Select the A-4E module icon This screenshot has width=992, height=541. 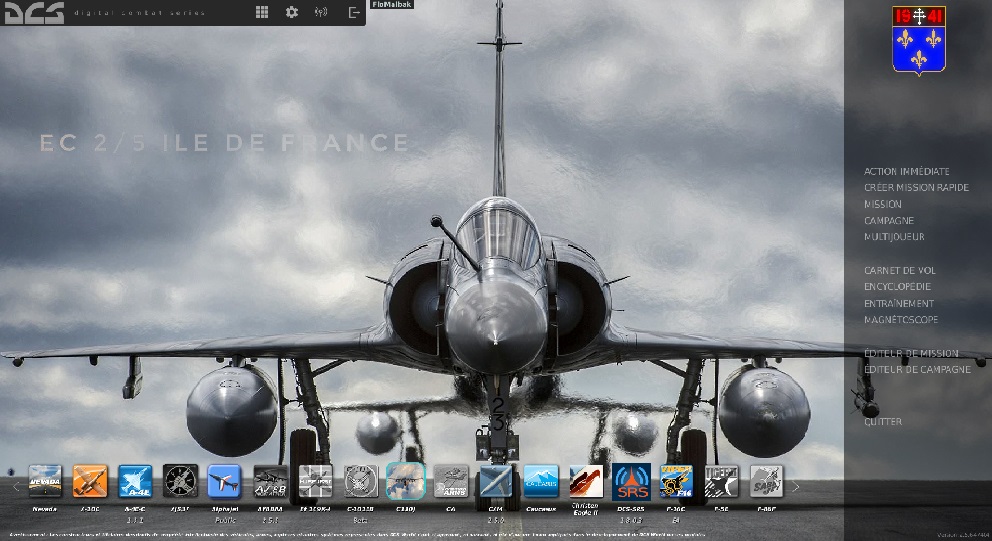tap(135, 481)
